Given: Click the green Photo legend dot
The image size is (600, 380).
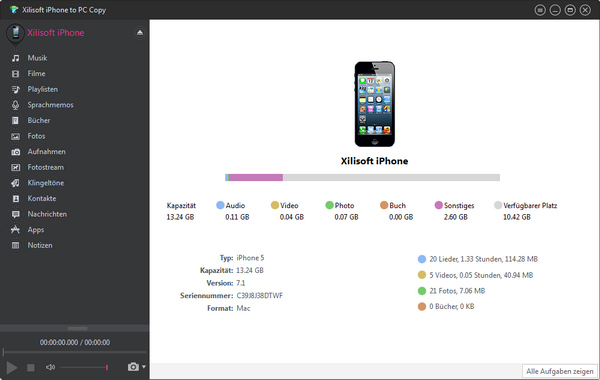Looking at the screenshot, I should (329, 205).
